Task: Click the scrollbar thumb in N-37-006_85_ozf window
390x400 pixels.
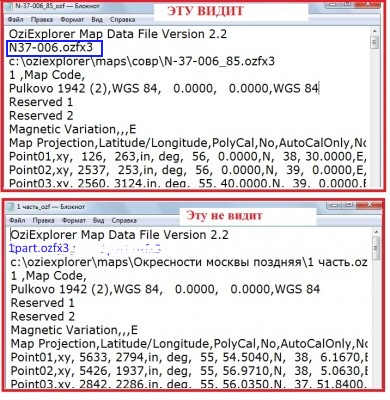Action: point(375,42)
